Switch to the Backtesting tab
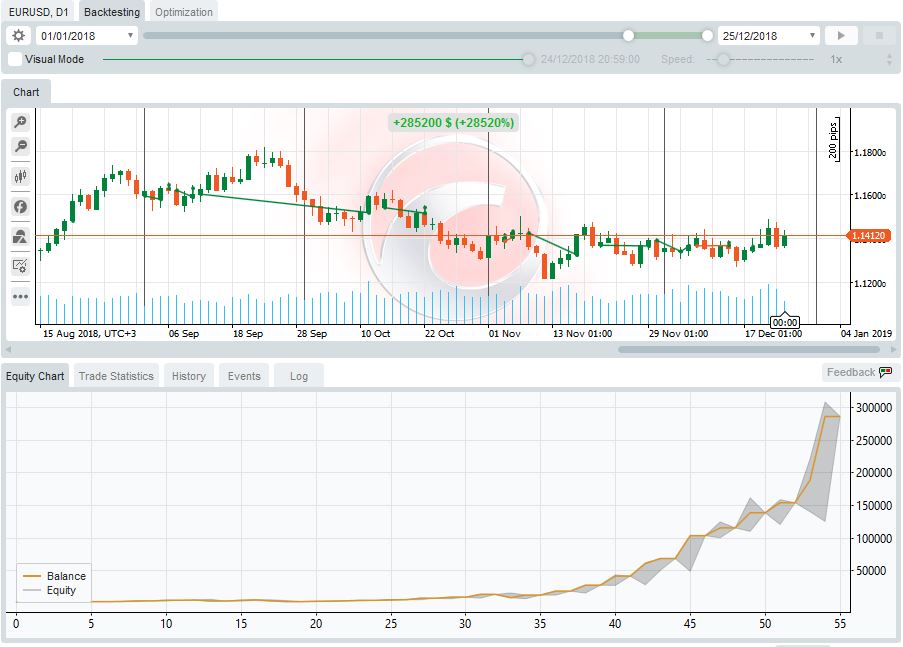 112,12
